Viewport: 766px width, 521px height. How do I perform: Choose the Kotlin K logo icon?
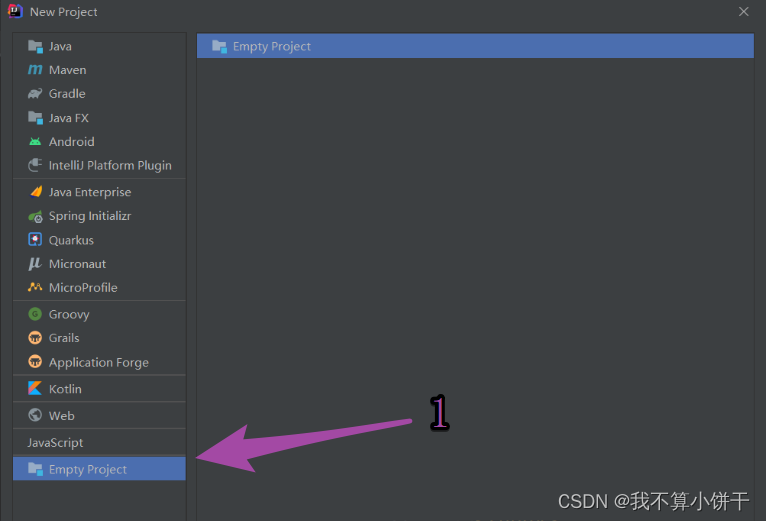[35, 389]
